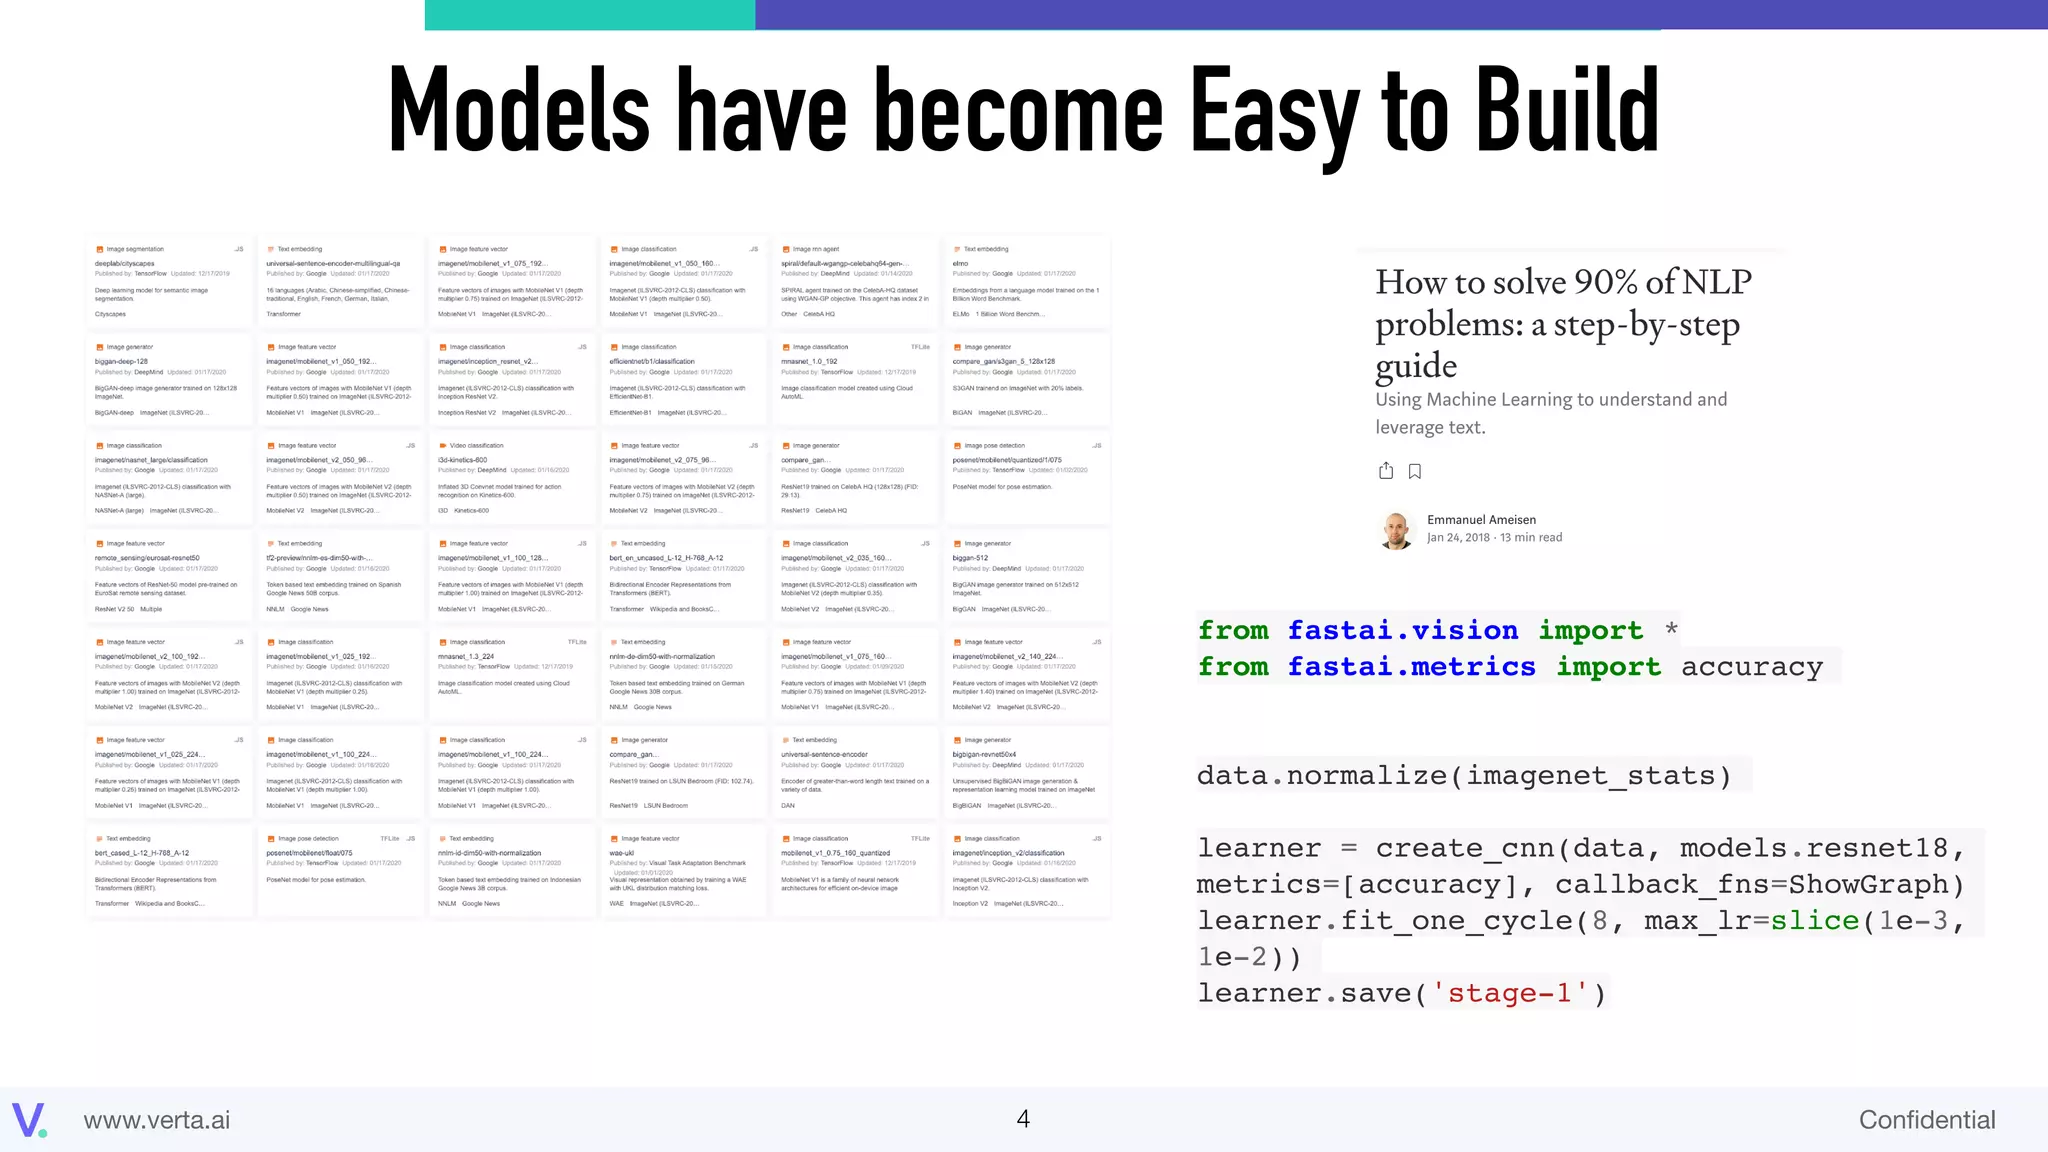Click the 'Kinetics-600' tag on the i3d card
The height and width of the screenshot is (1152, 2048).
[472, 511]
